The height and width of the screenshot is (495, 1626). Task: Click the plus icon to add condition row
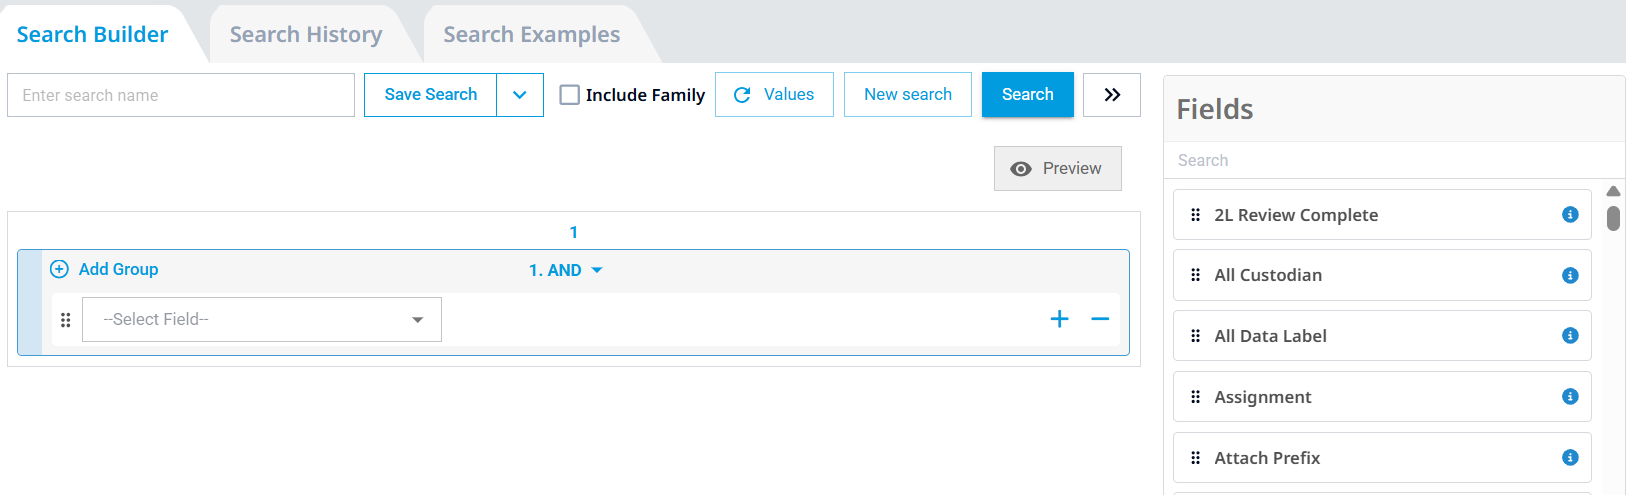[1060, 319]
